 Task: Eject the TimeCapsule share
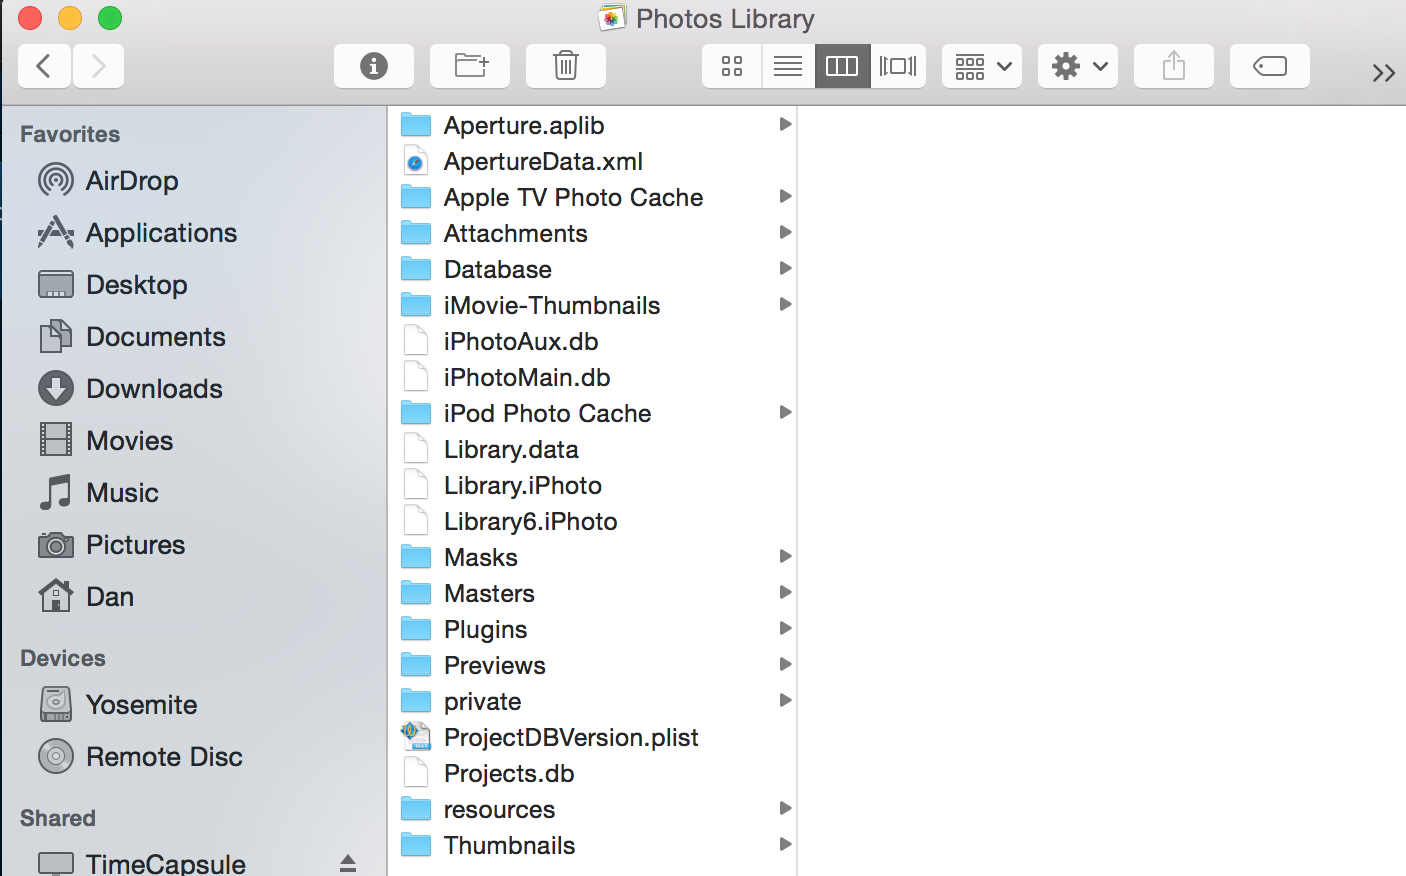point(348,864)
